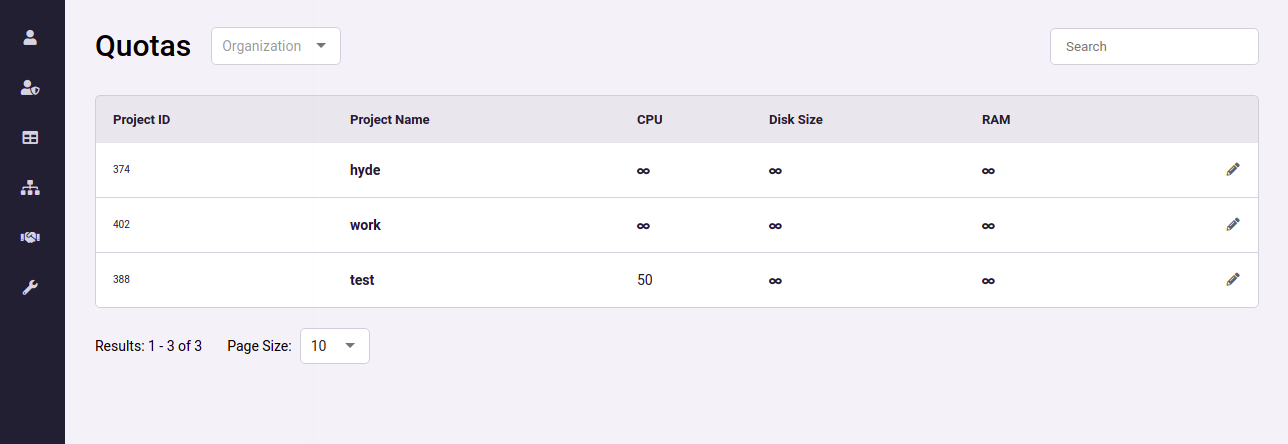Screen dimensions: 1288x444
Task: Sort by RAM column header
Action: click(x=996, y=120)
